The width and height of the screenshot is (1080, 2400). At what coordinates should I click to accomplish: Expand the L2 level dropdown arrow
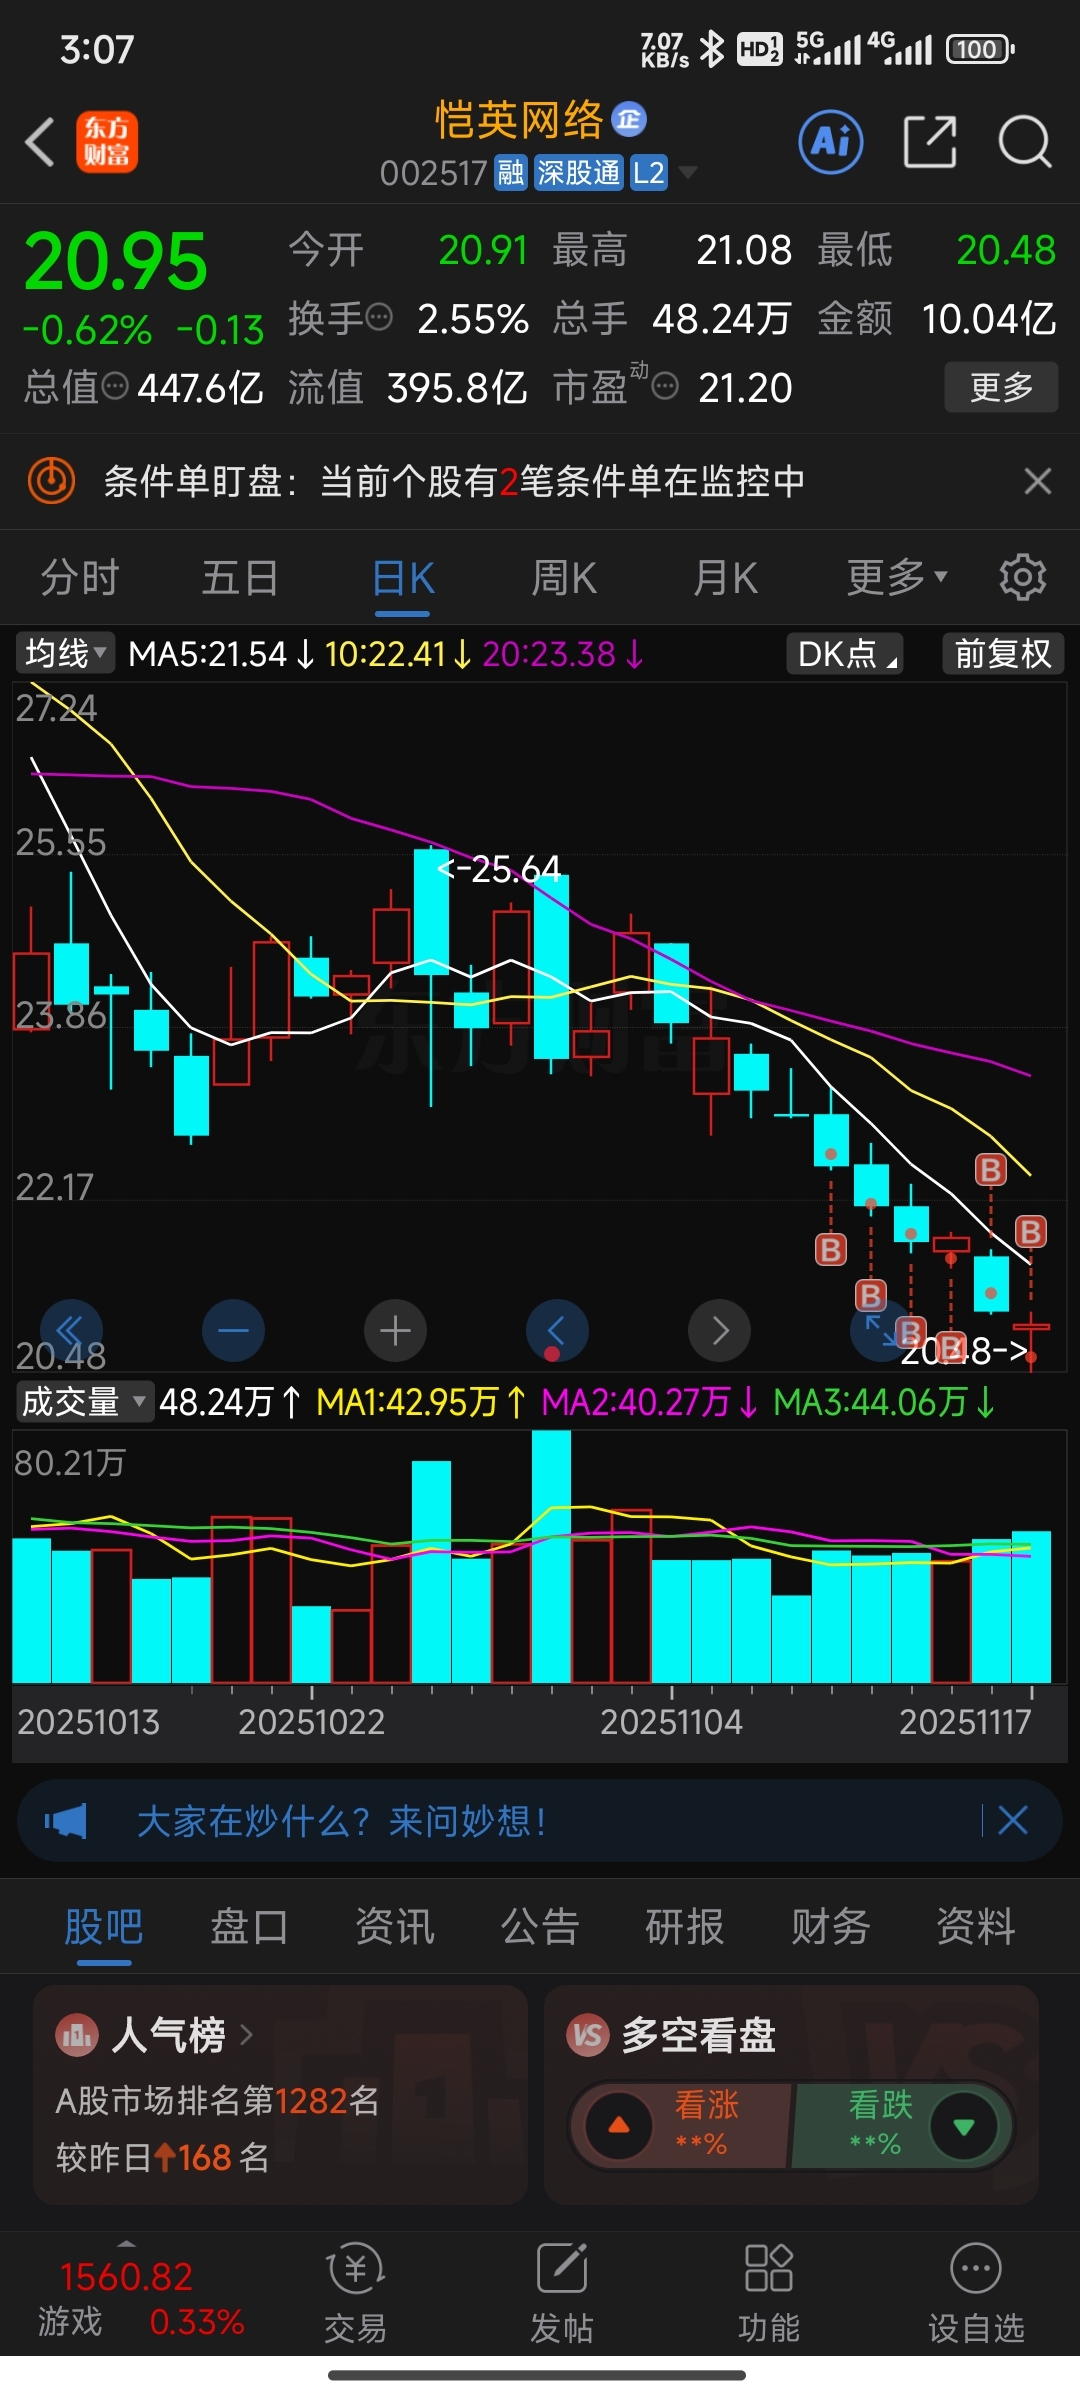point(687,173)
